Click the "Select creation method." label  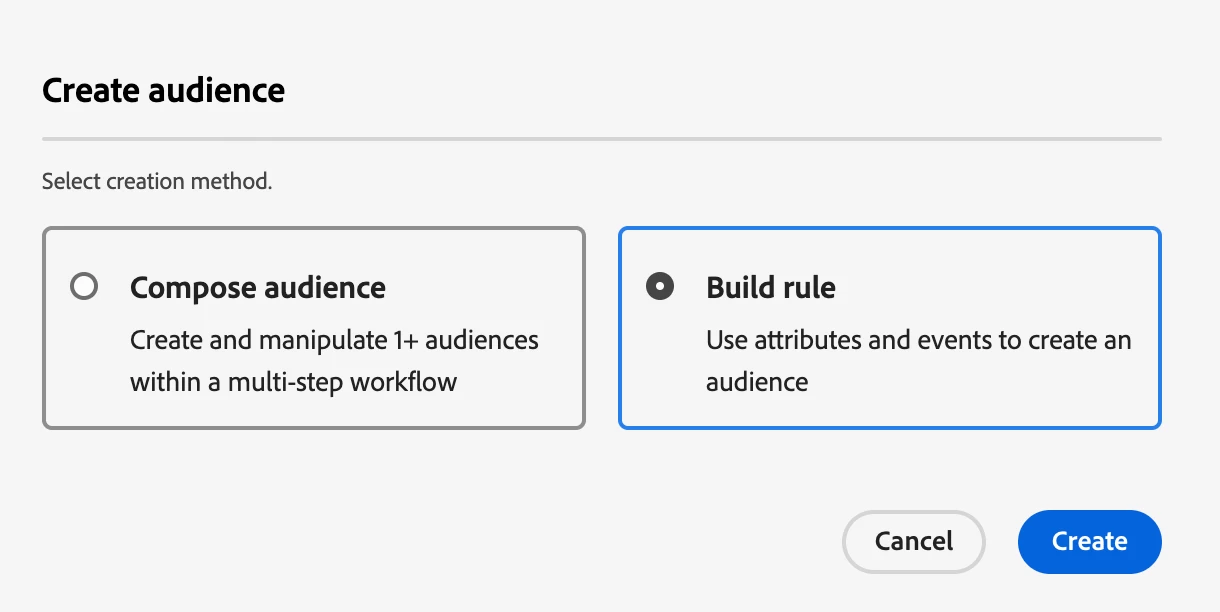[157, 182]
